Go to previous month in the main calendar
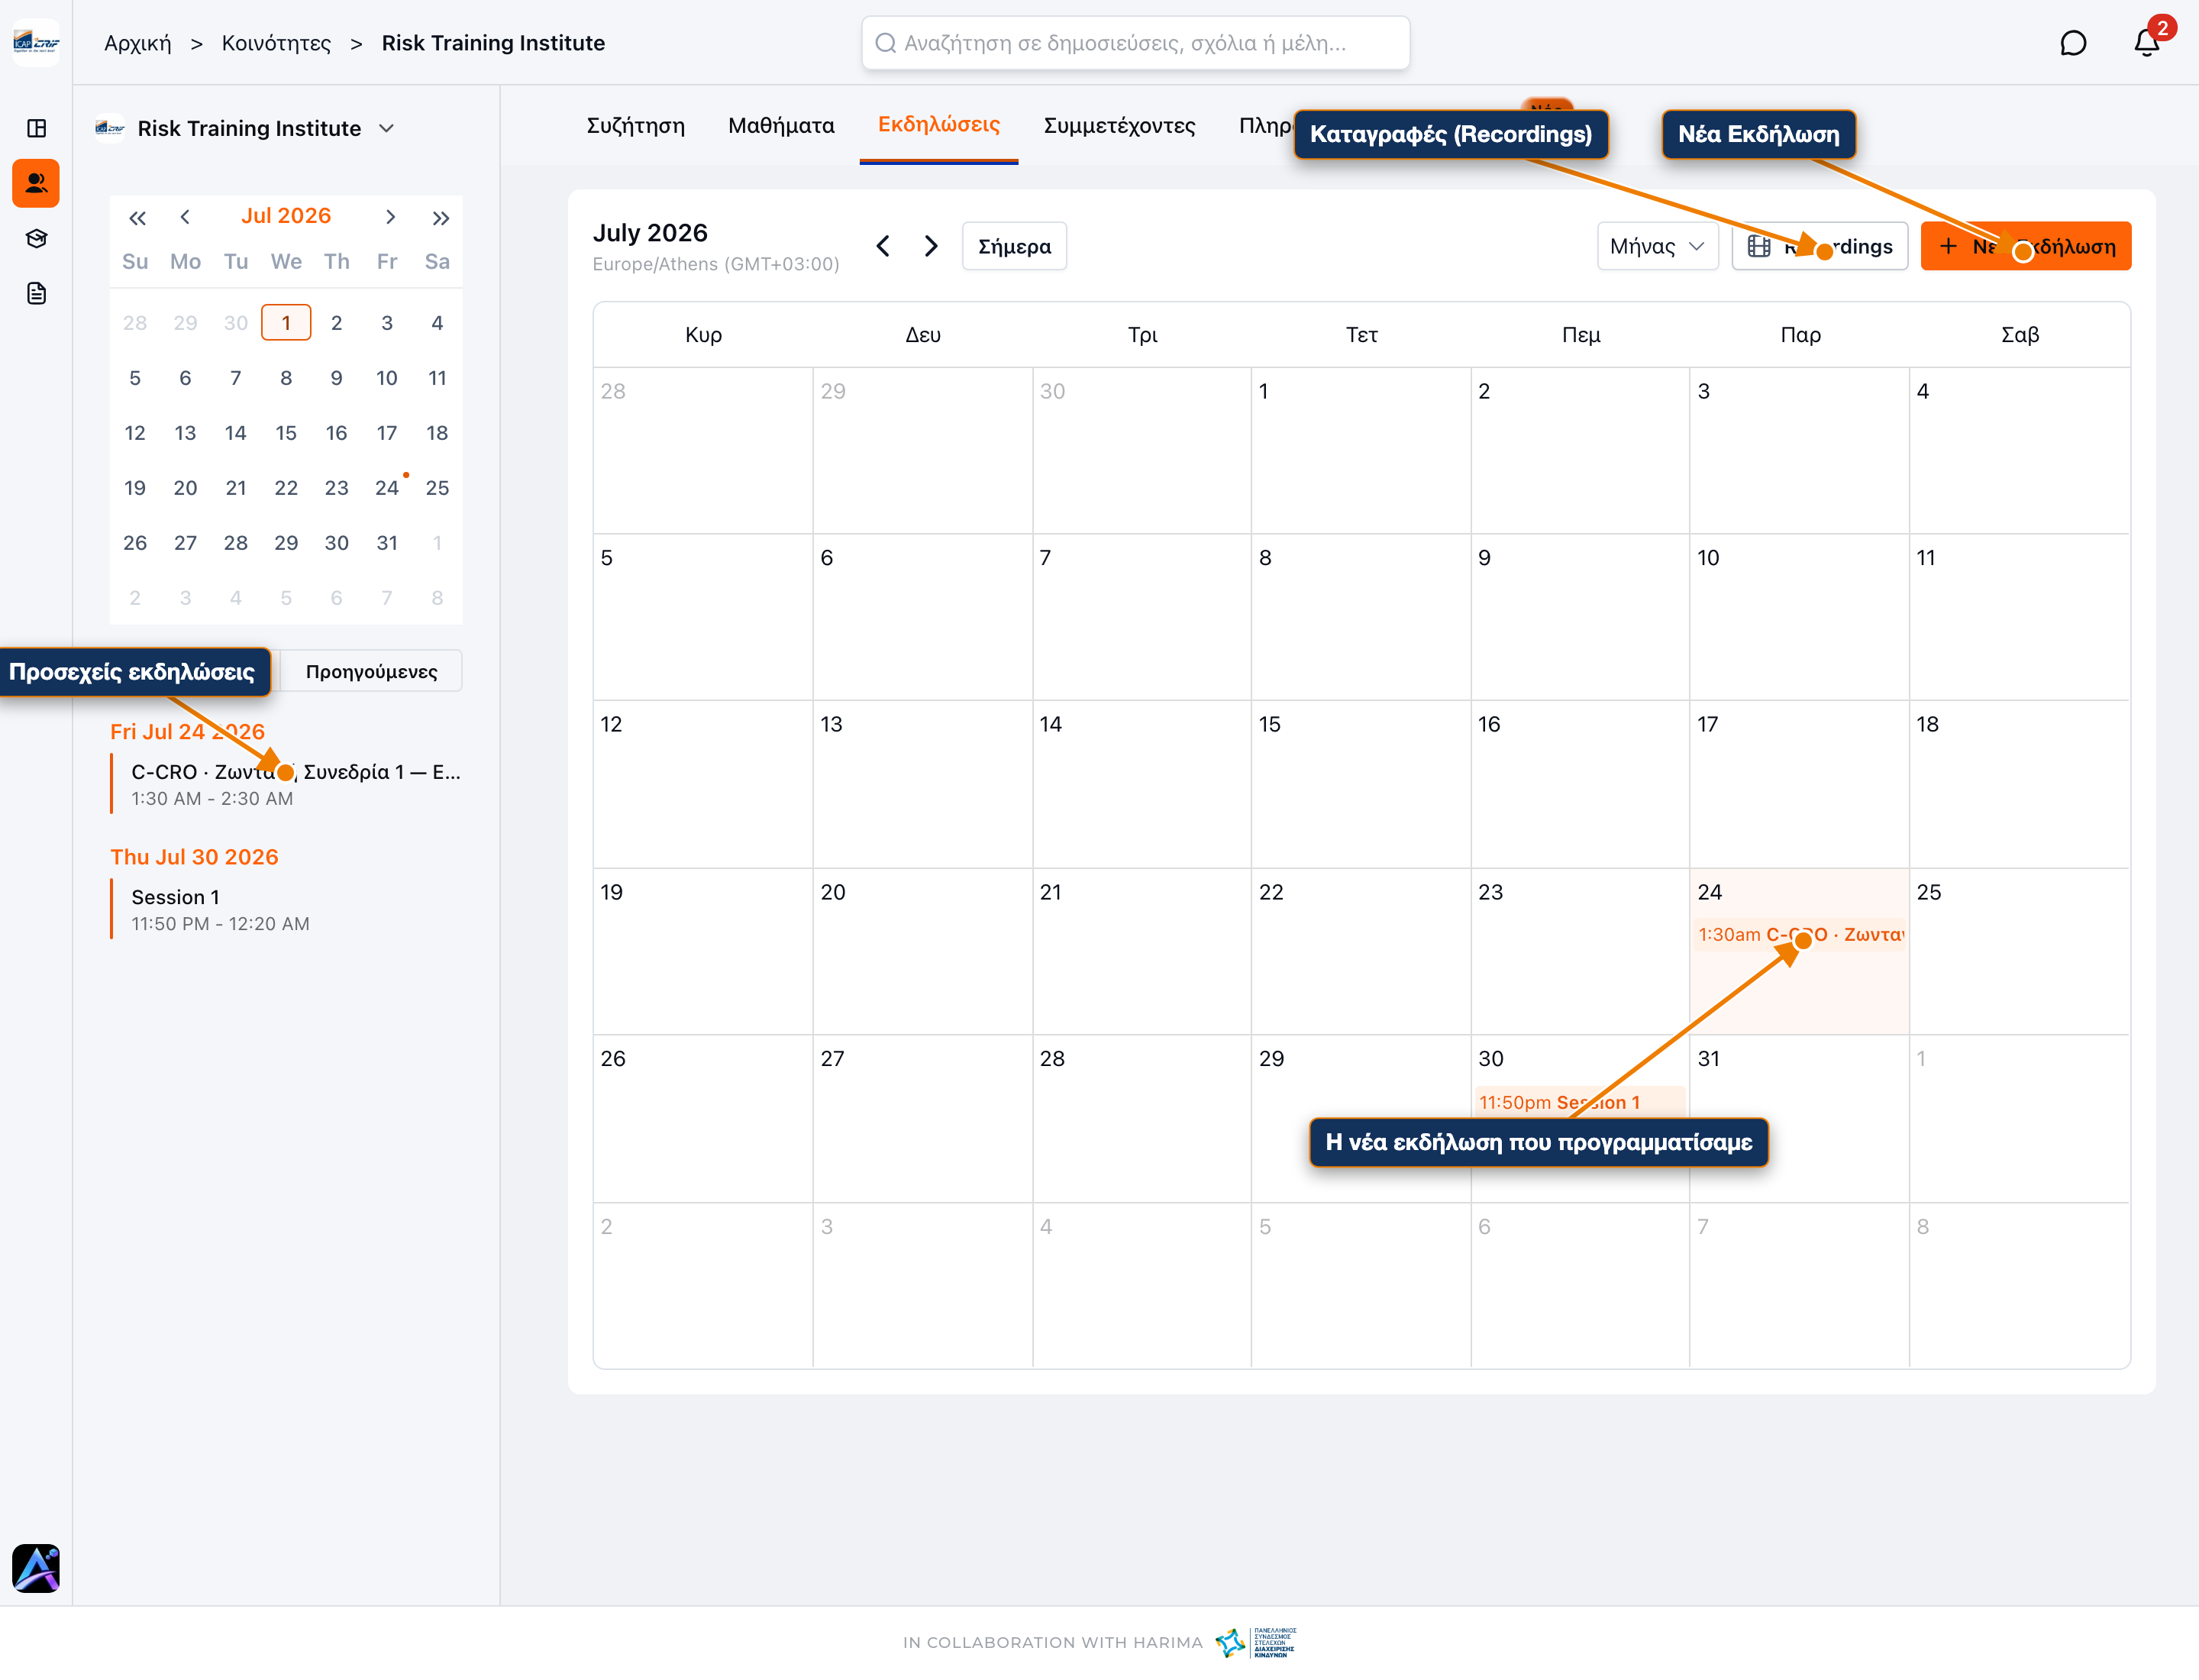The height and width of the screenshot is (1680, 2199). click(883, 246)
